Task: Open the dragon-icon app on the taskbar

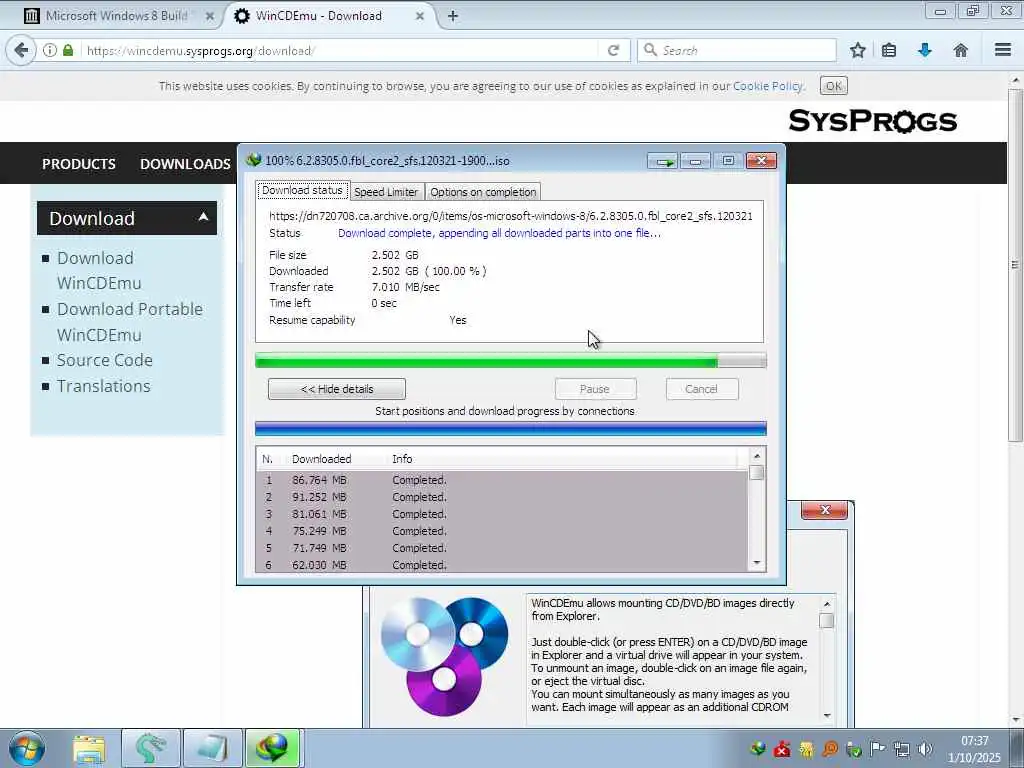Action: 150,748
